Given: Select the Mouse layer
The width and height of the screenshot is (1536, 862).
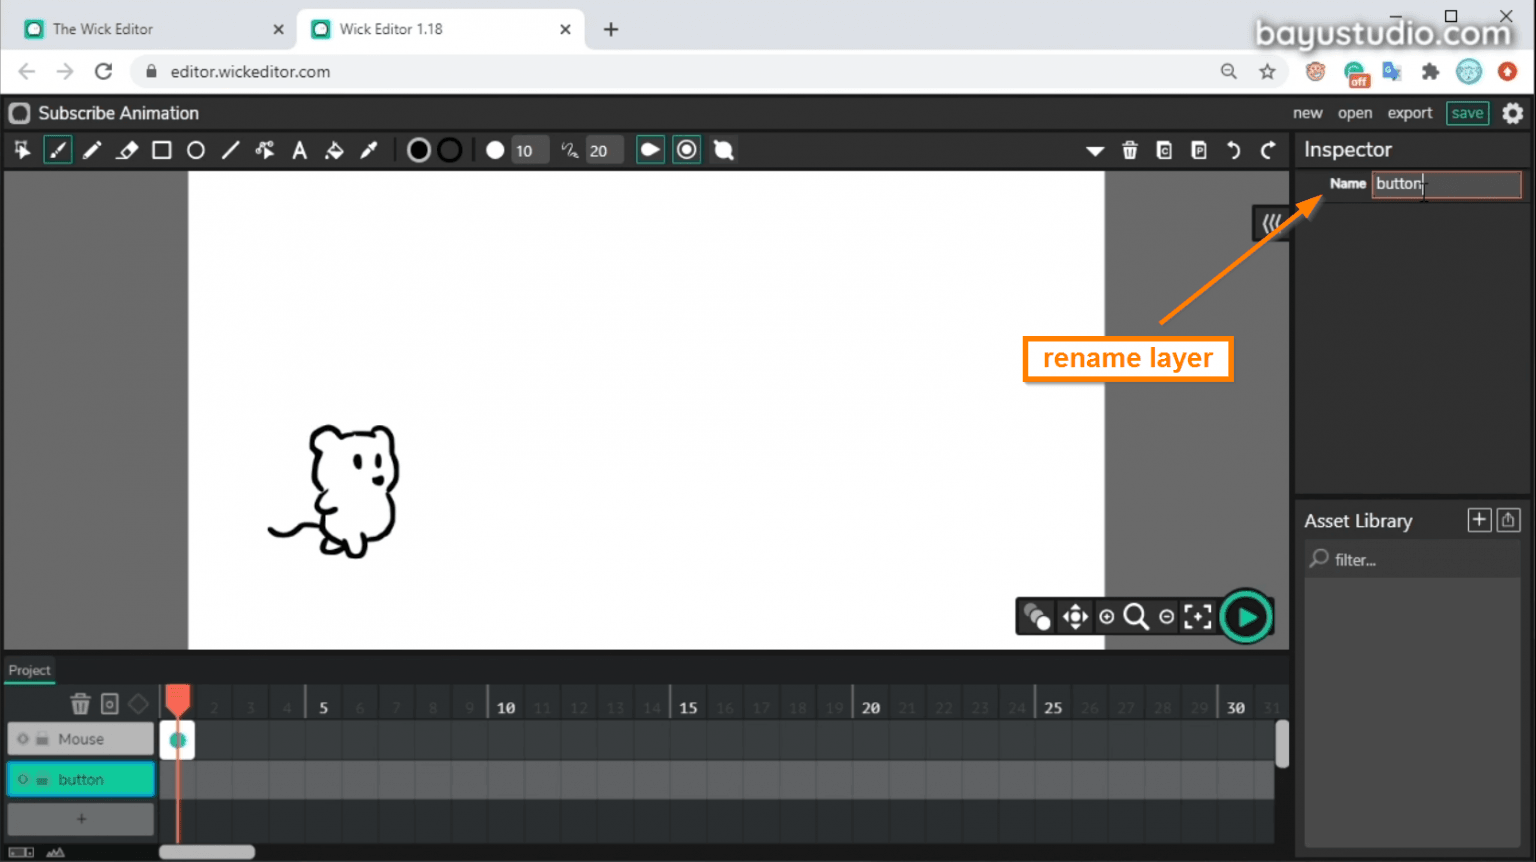Looking at the screenshot, I should [81, 739].
